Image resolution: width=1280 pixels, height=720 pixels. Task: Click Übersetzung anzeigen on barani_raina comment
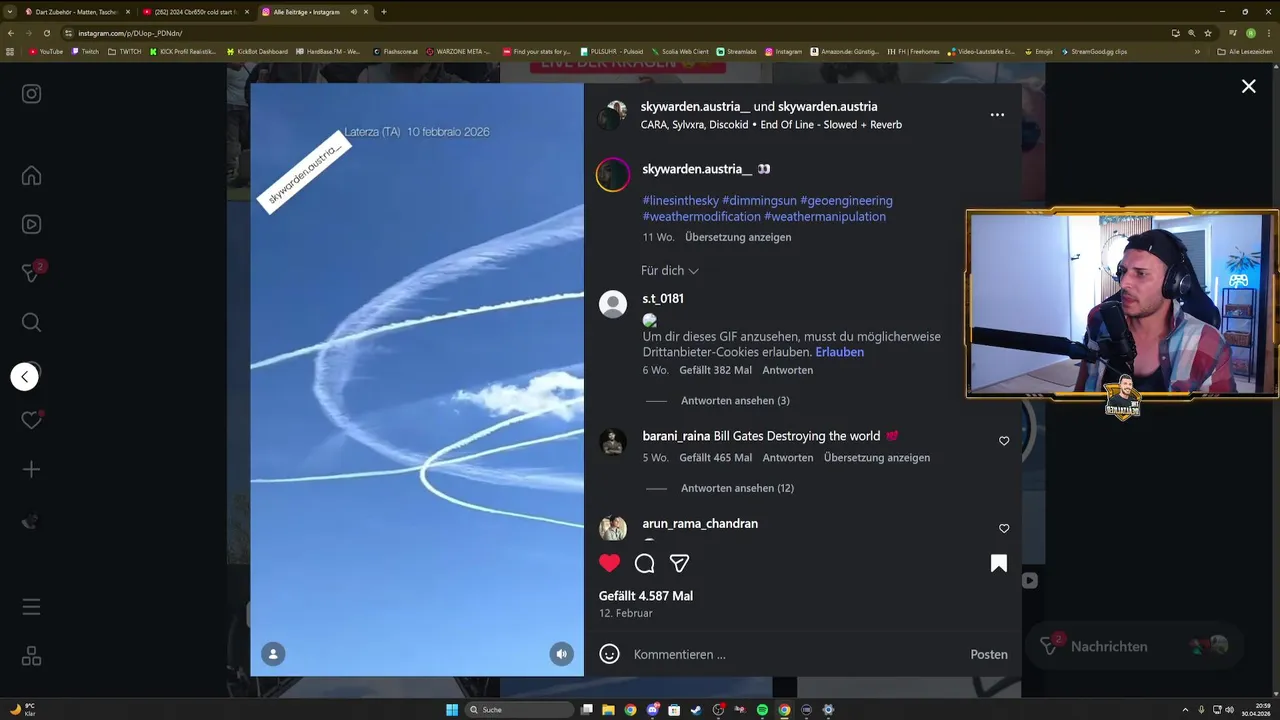877,458
